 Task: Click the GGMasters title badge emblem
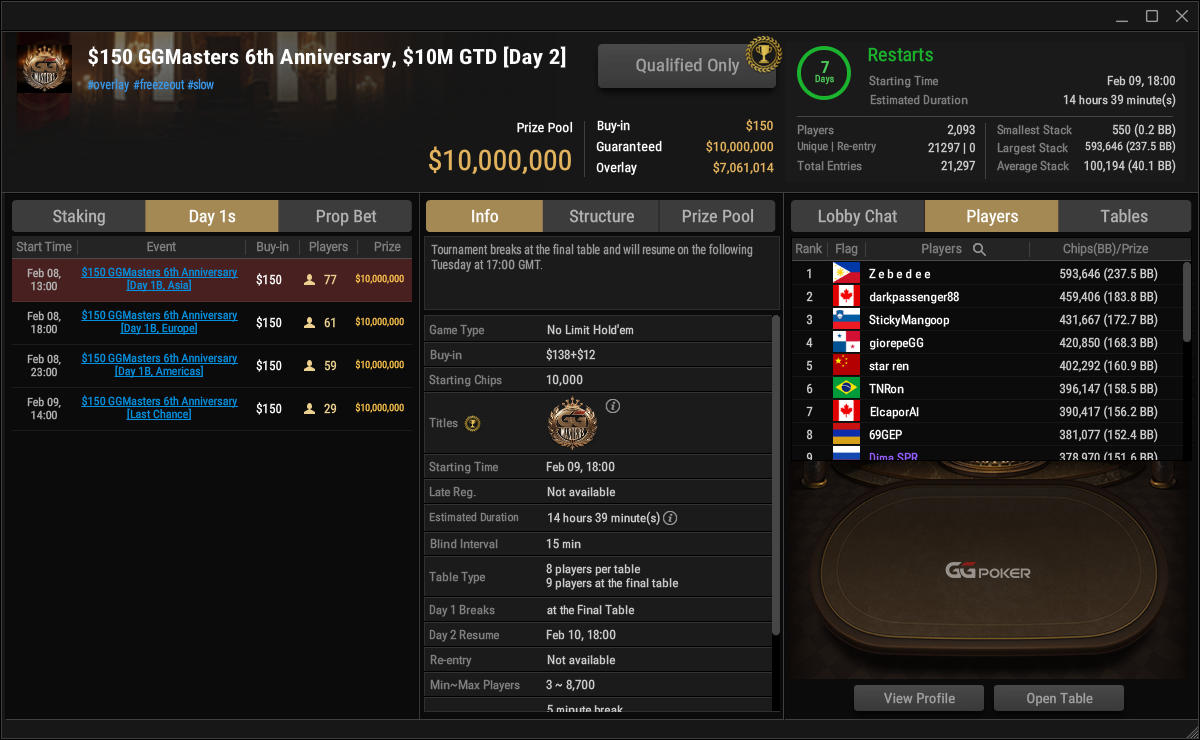(573, 424)
